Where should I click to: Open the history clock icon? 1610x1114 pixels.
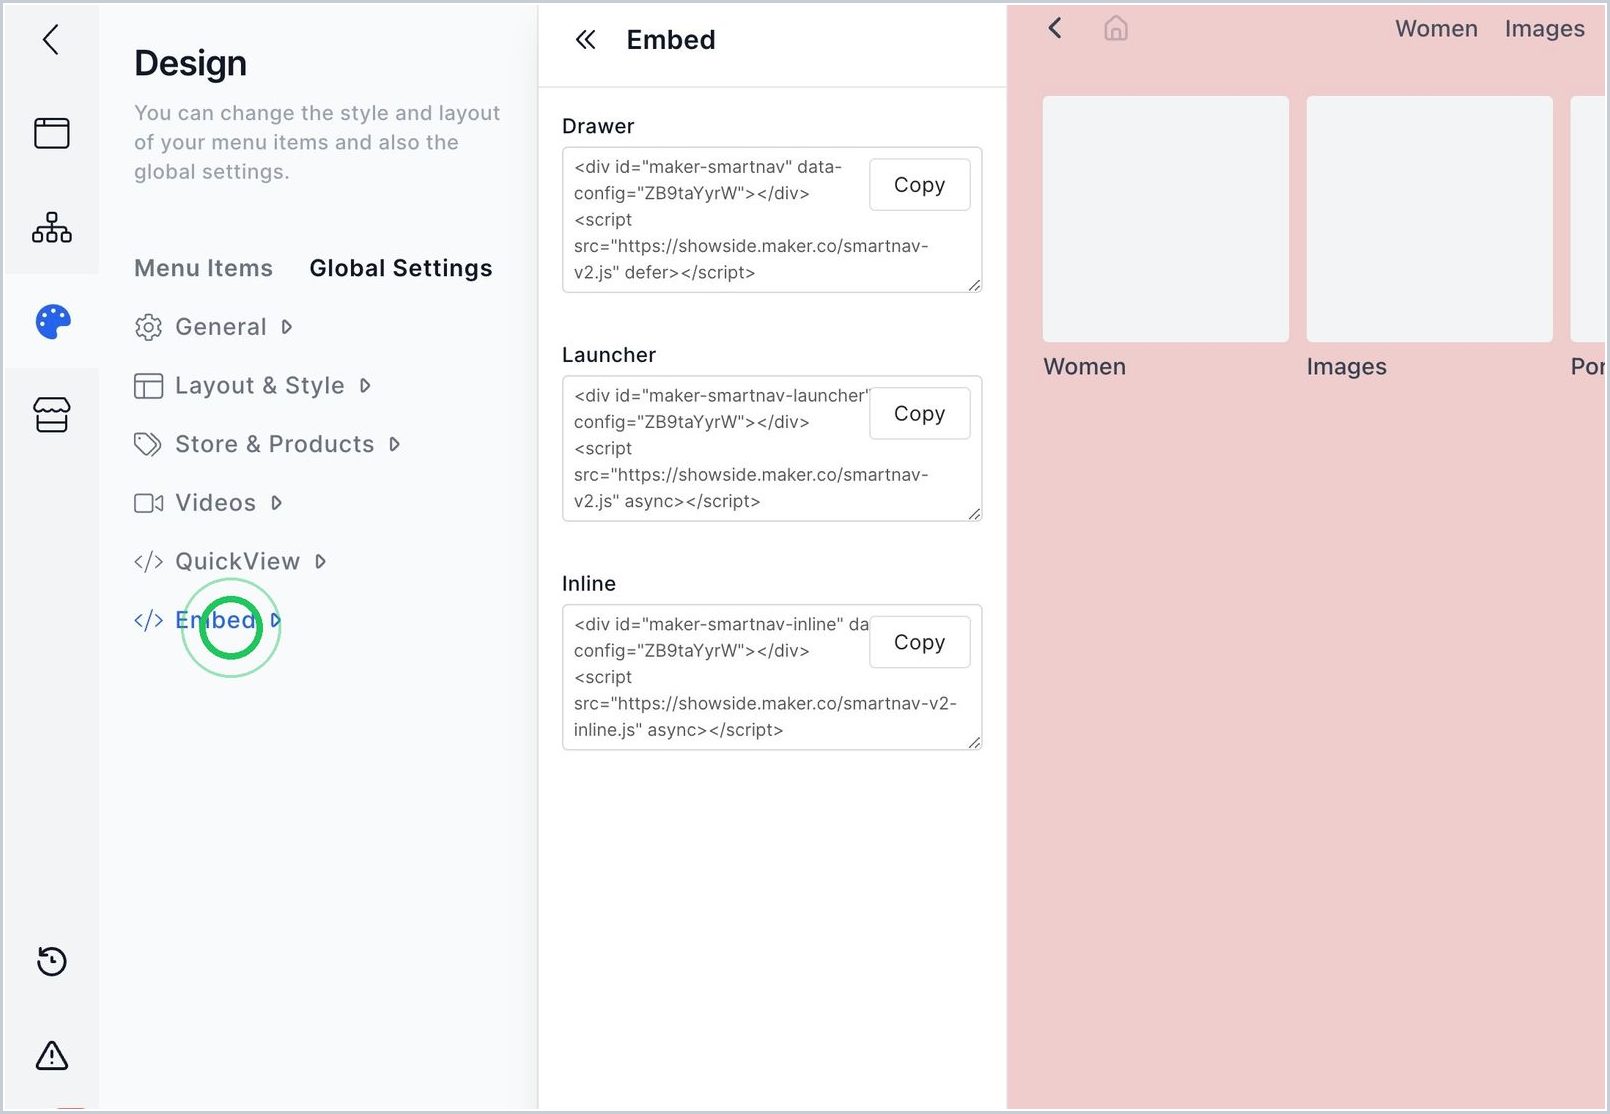tap(52, 961)
